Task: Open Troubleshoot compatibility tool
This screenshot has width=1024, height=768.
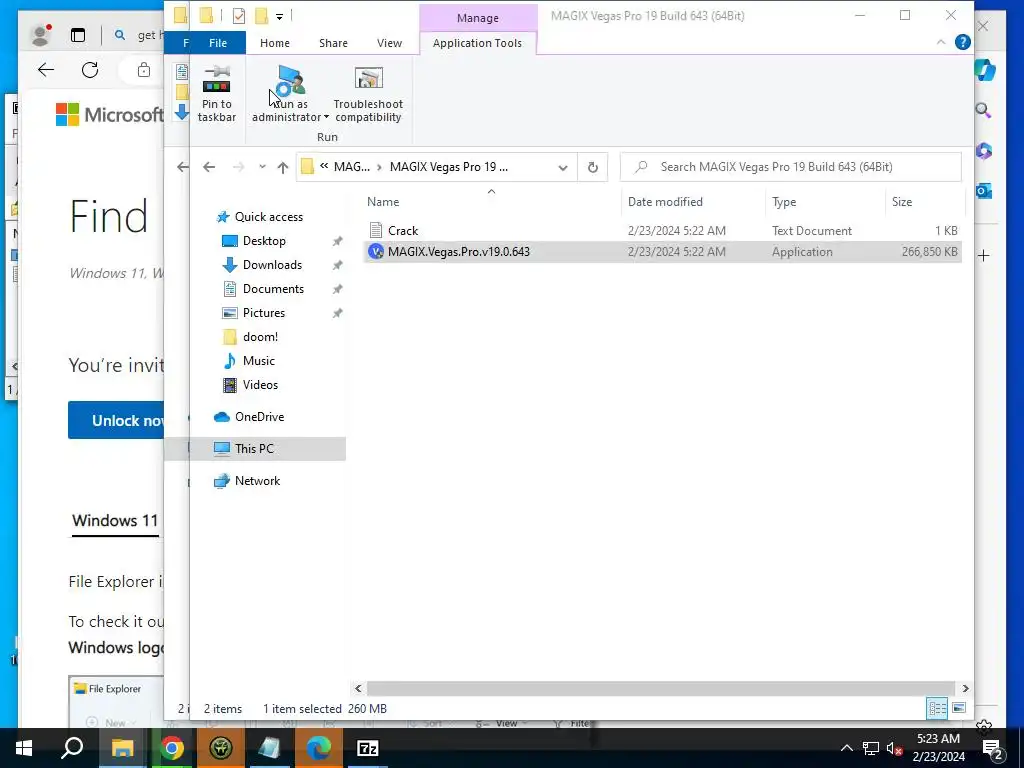Action: 368,94
